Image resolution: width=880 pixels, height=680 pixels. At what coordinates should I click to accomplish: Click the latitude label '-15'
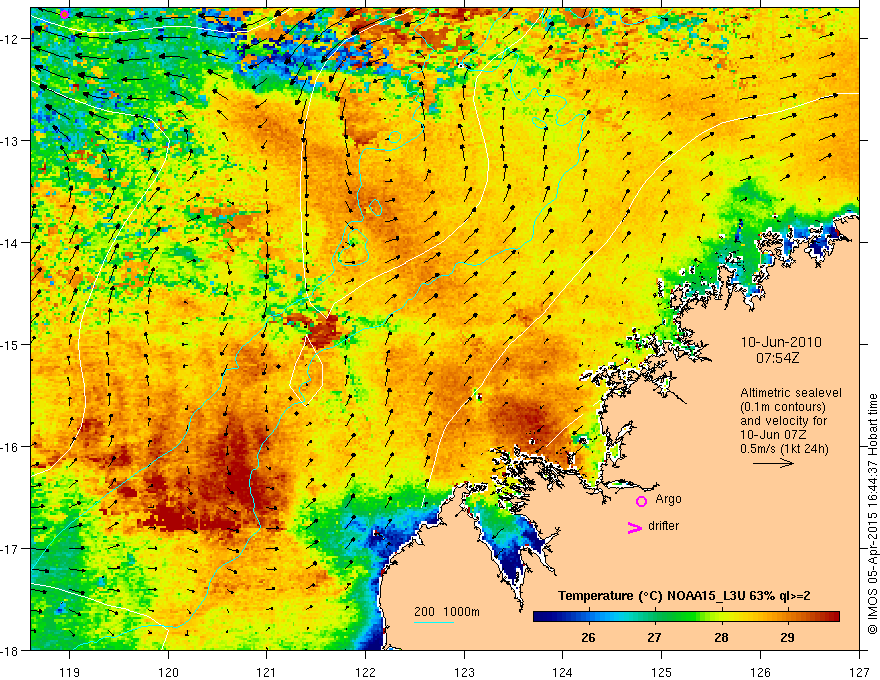pyautogui.click(x=11, y=344)
